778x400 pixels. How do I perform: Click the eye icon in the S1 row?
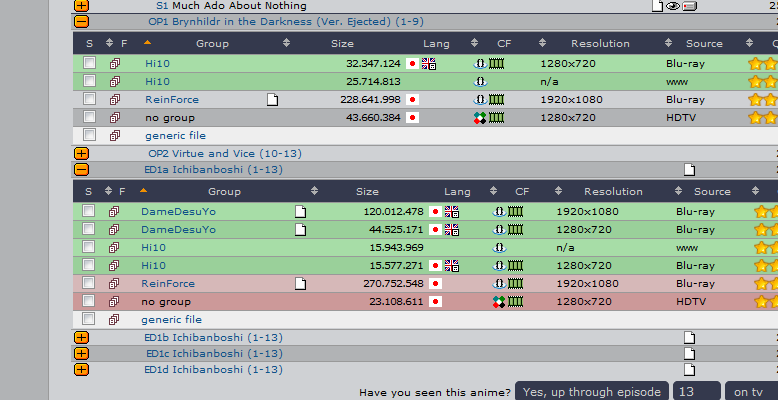pyautogui.click(x=672, y=6)
